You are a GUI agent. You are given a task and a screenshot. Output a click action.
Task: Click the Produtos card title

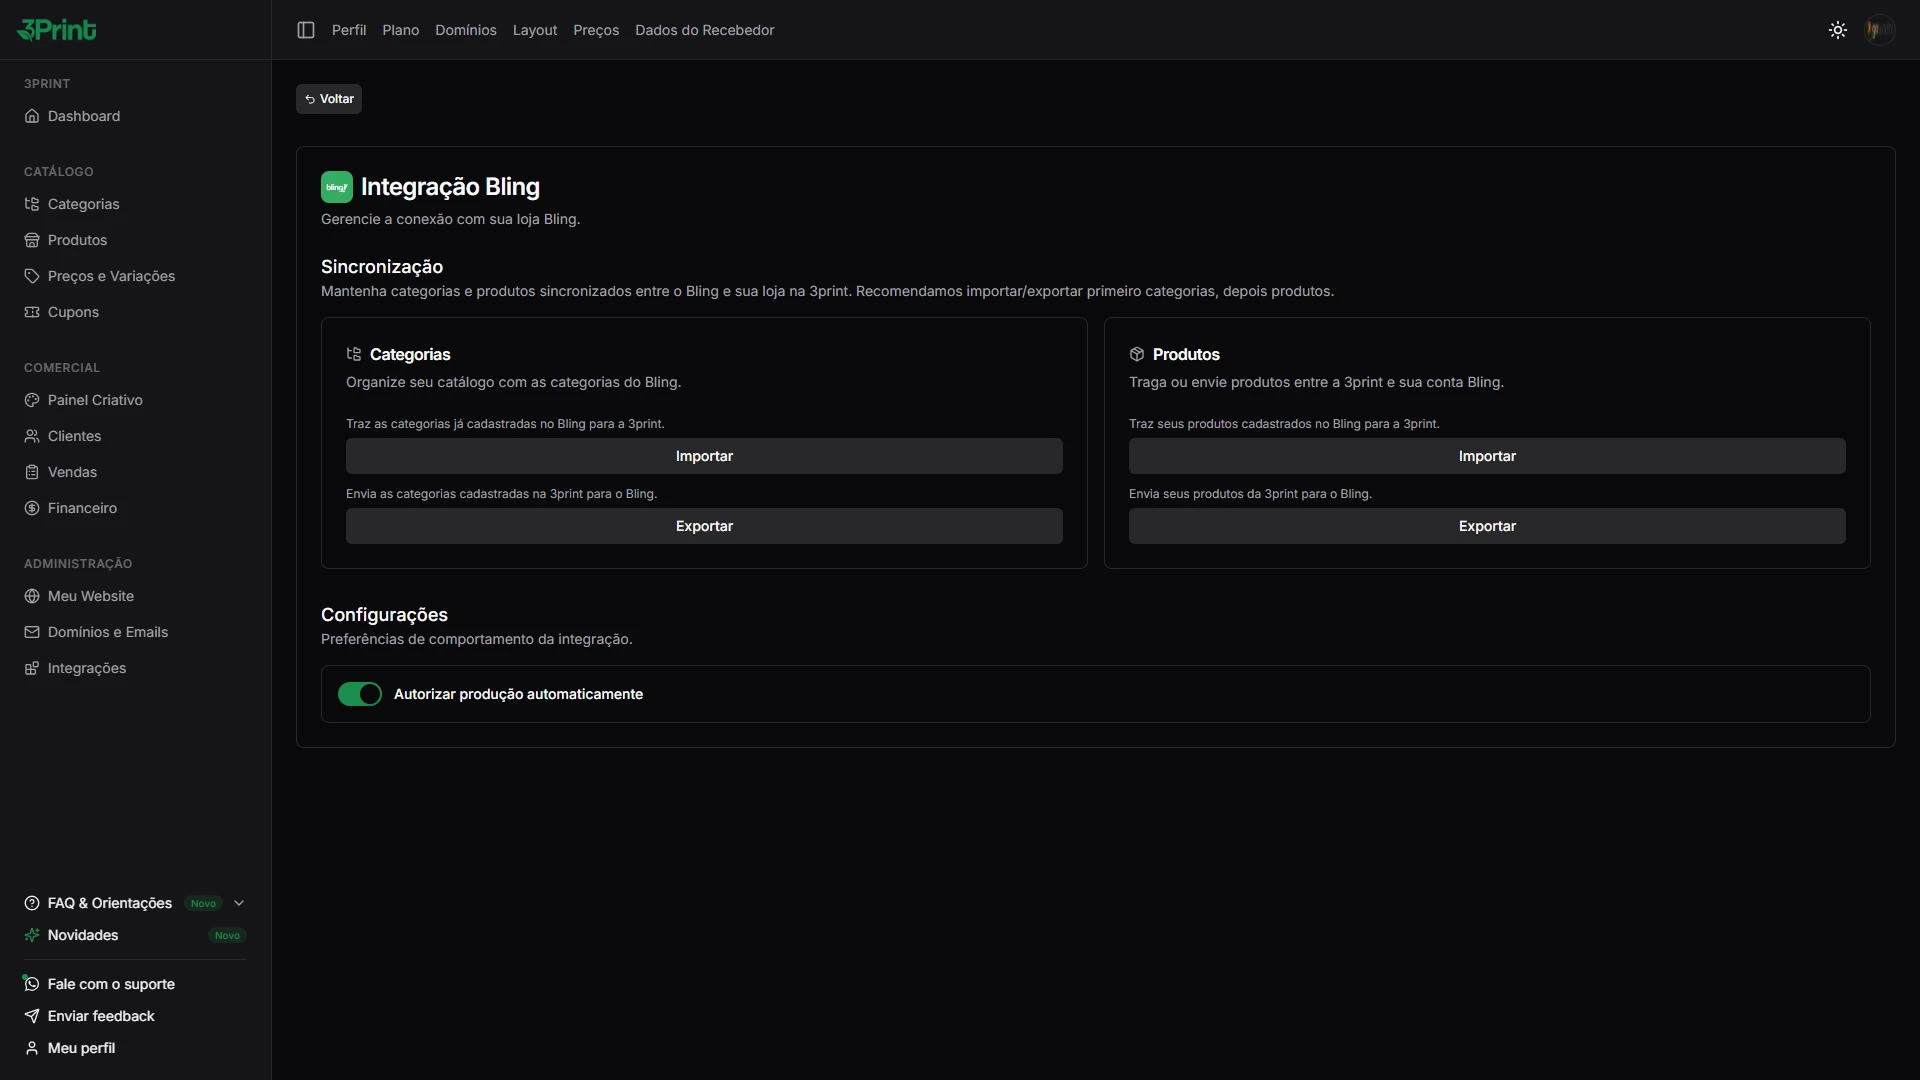point(1186,354)
